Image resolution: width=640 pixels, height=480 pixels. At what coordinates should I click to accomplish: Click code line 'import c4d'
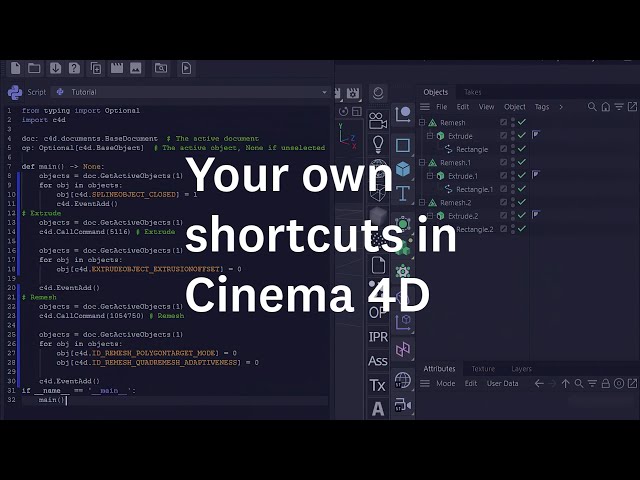click(x=44, y=120)
